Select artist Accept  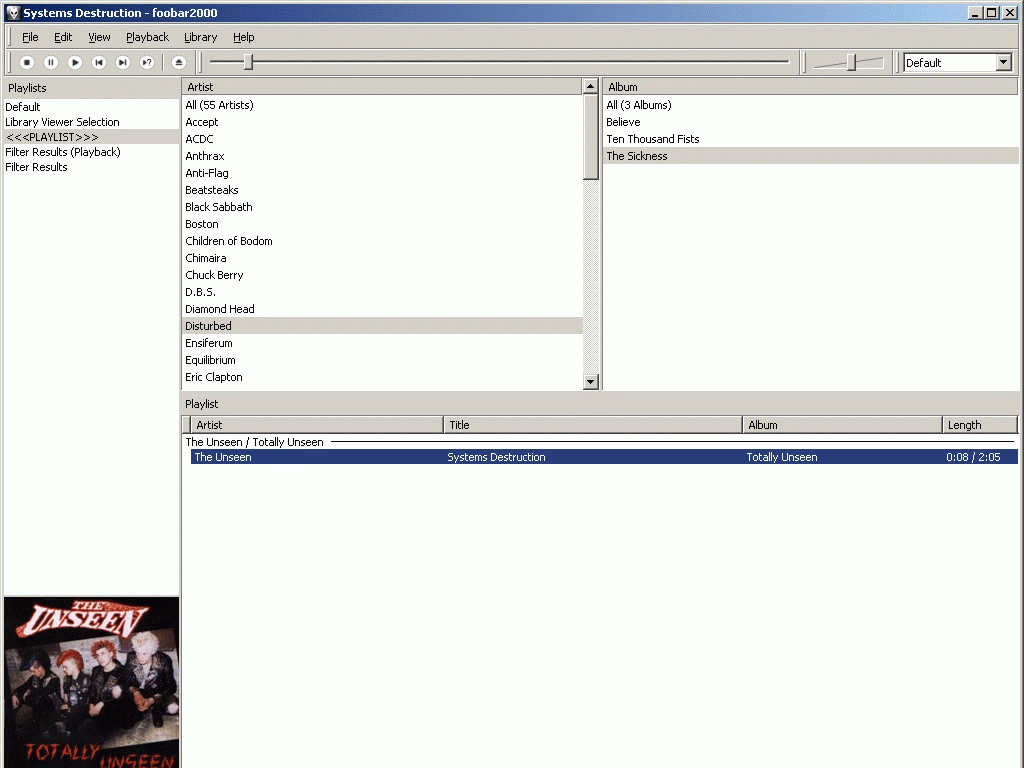click(x=382, y=122)
